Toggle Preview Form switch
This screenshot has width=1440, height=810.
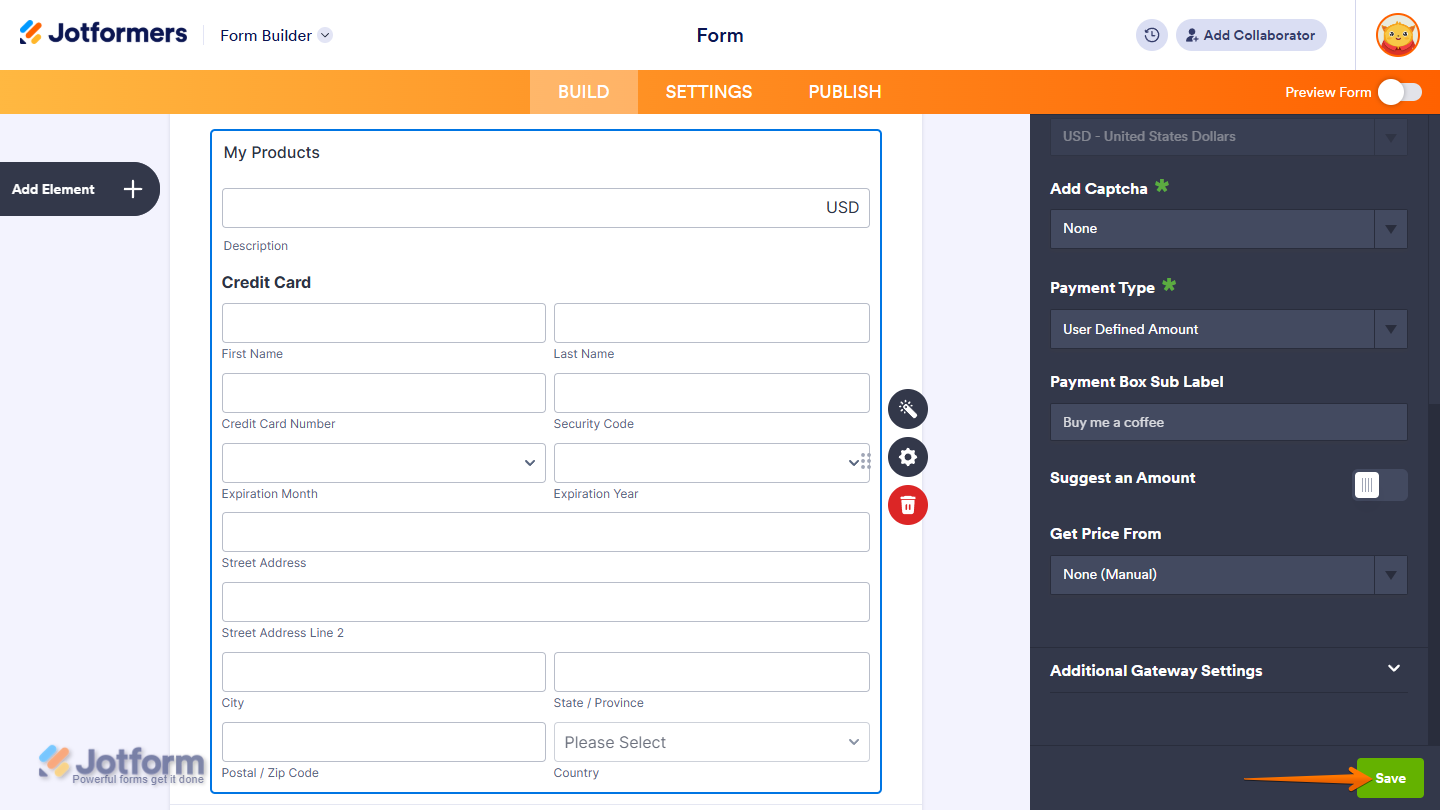1398,91
